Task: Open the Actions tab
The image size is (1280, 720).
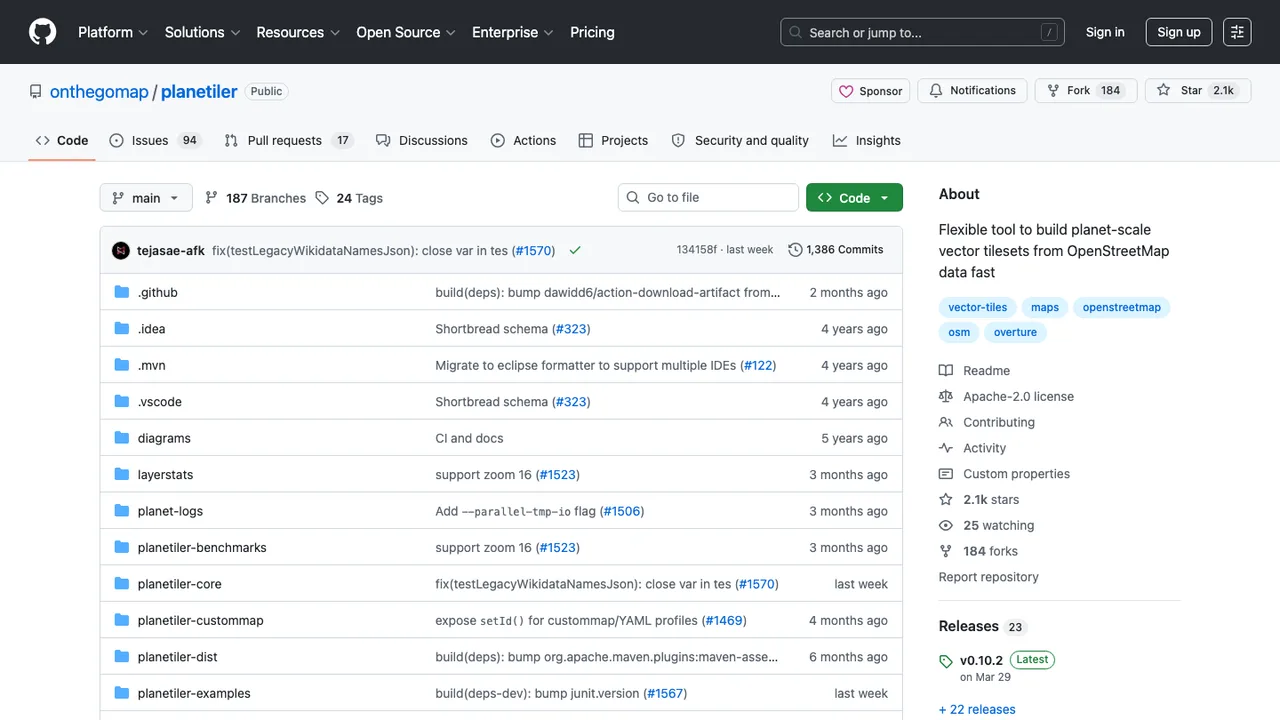Action: coord(524,141)
